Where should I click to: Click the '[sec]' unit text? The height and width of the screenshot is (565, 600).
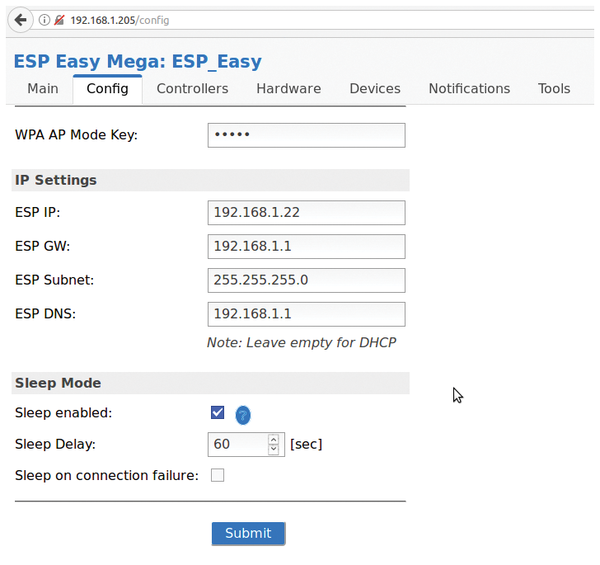(x=306, y=445)
